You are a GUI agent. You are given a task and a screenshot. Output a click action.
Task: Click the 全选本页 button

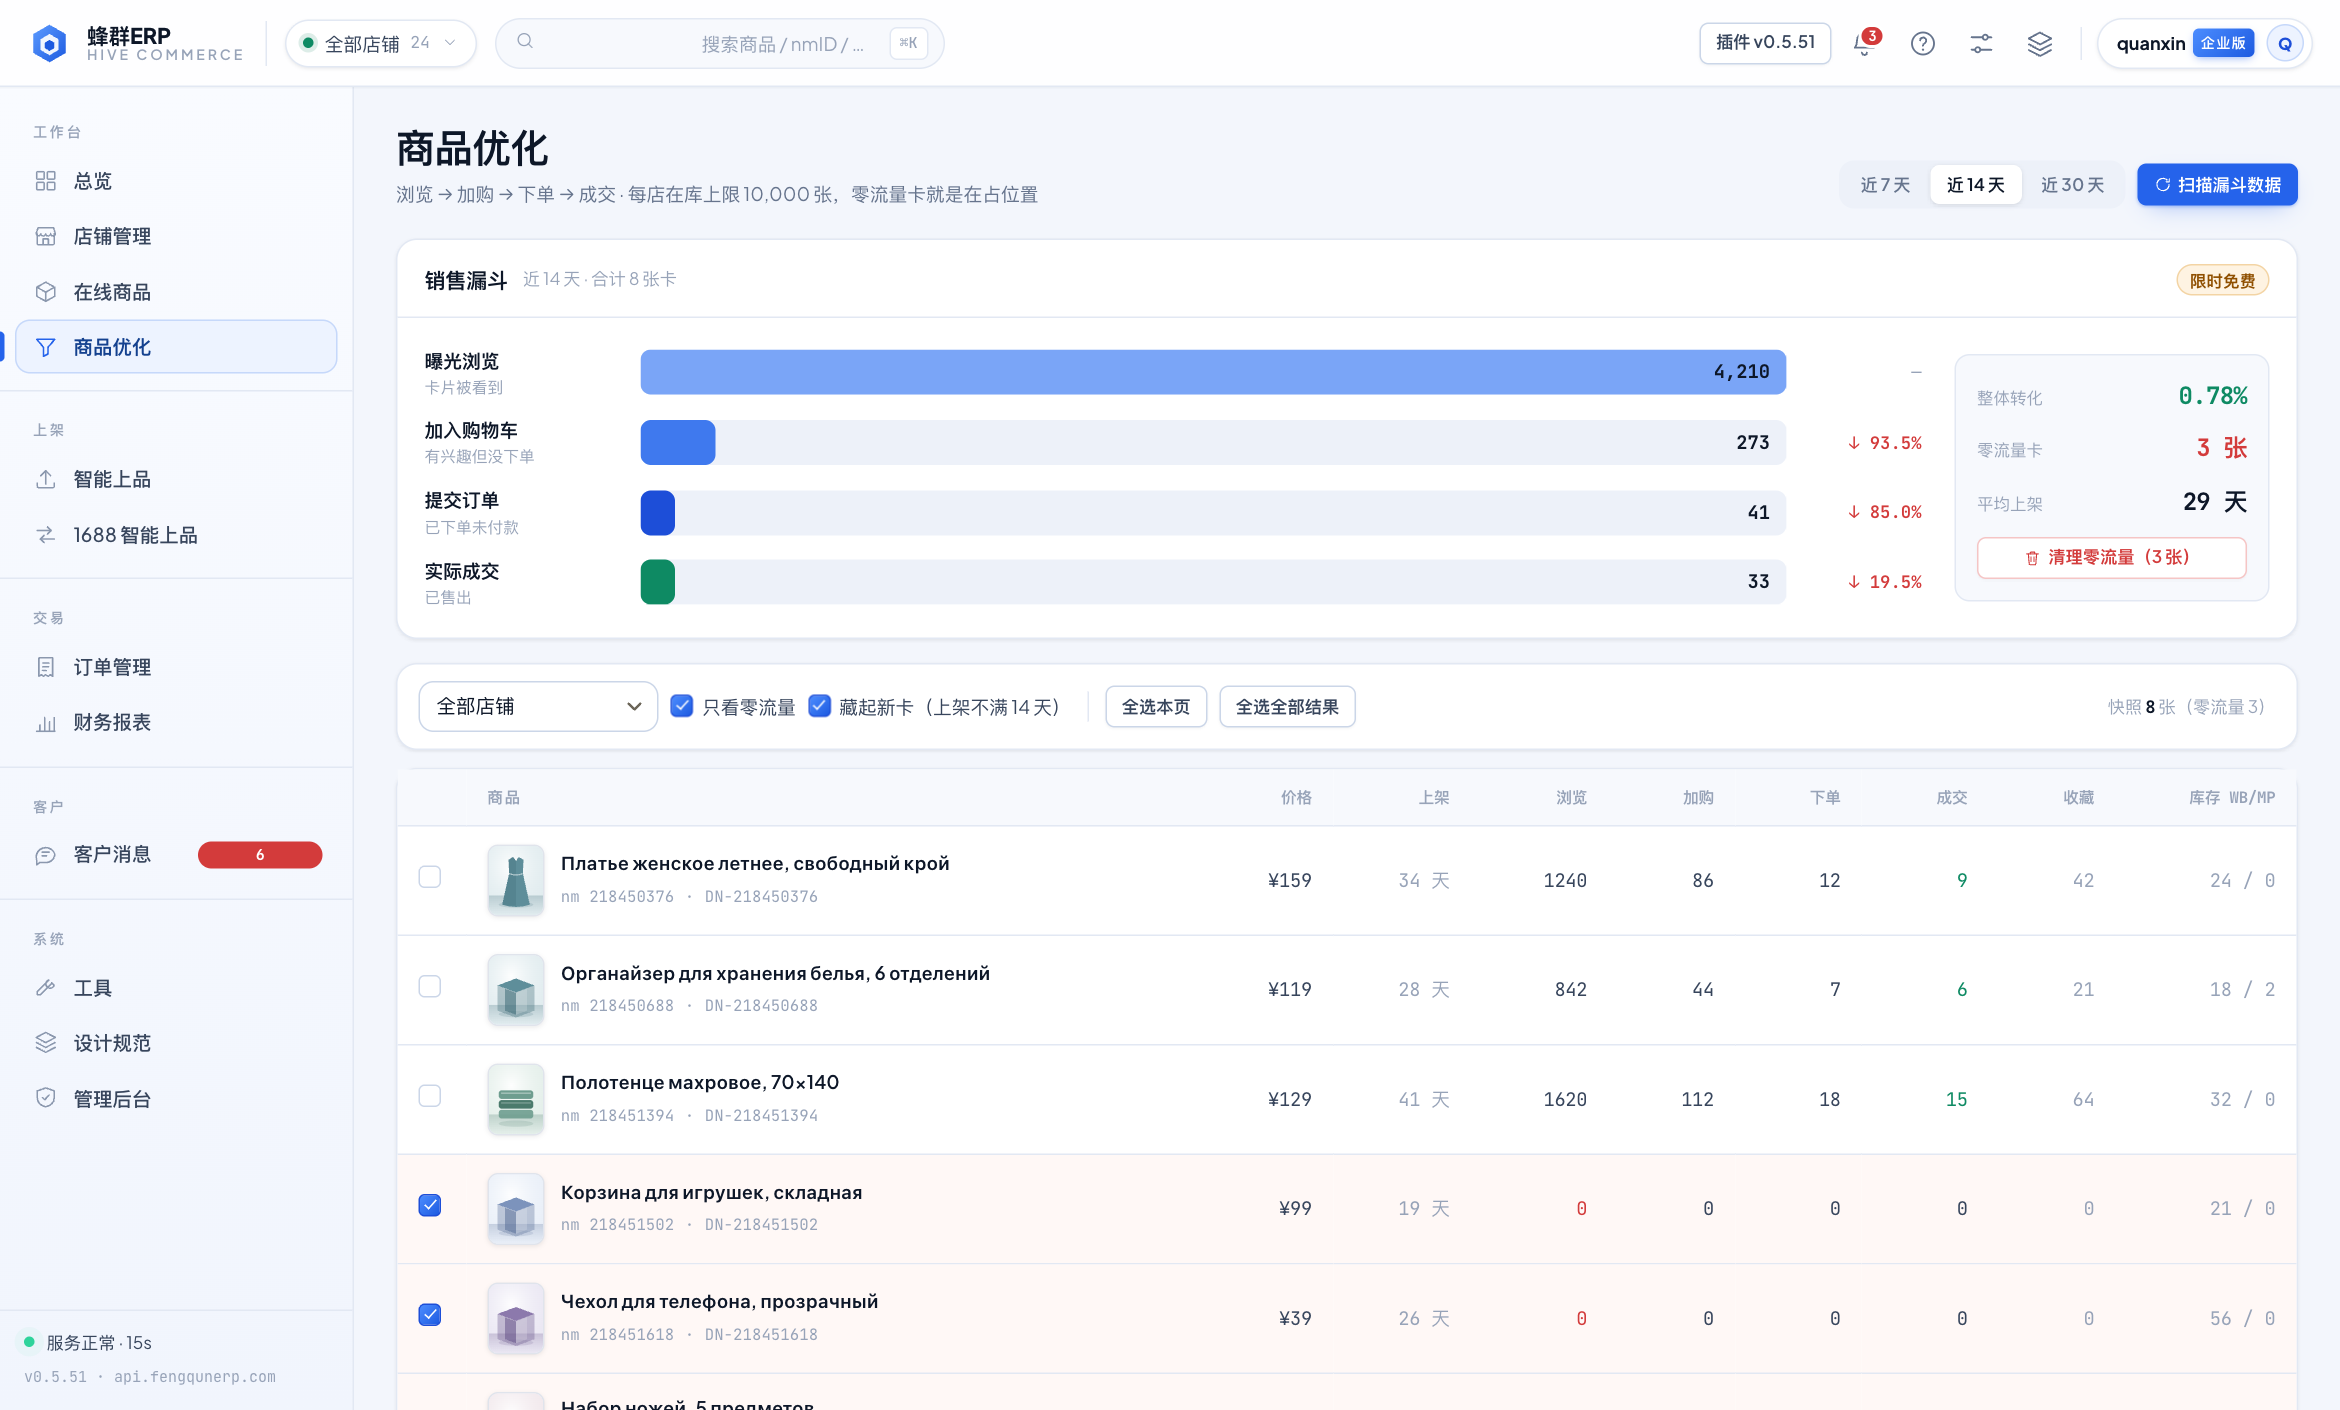[x=1156, y=707]
